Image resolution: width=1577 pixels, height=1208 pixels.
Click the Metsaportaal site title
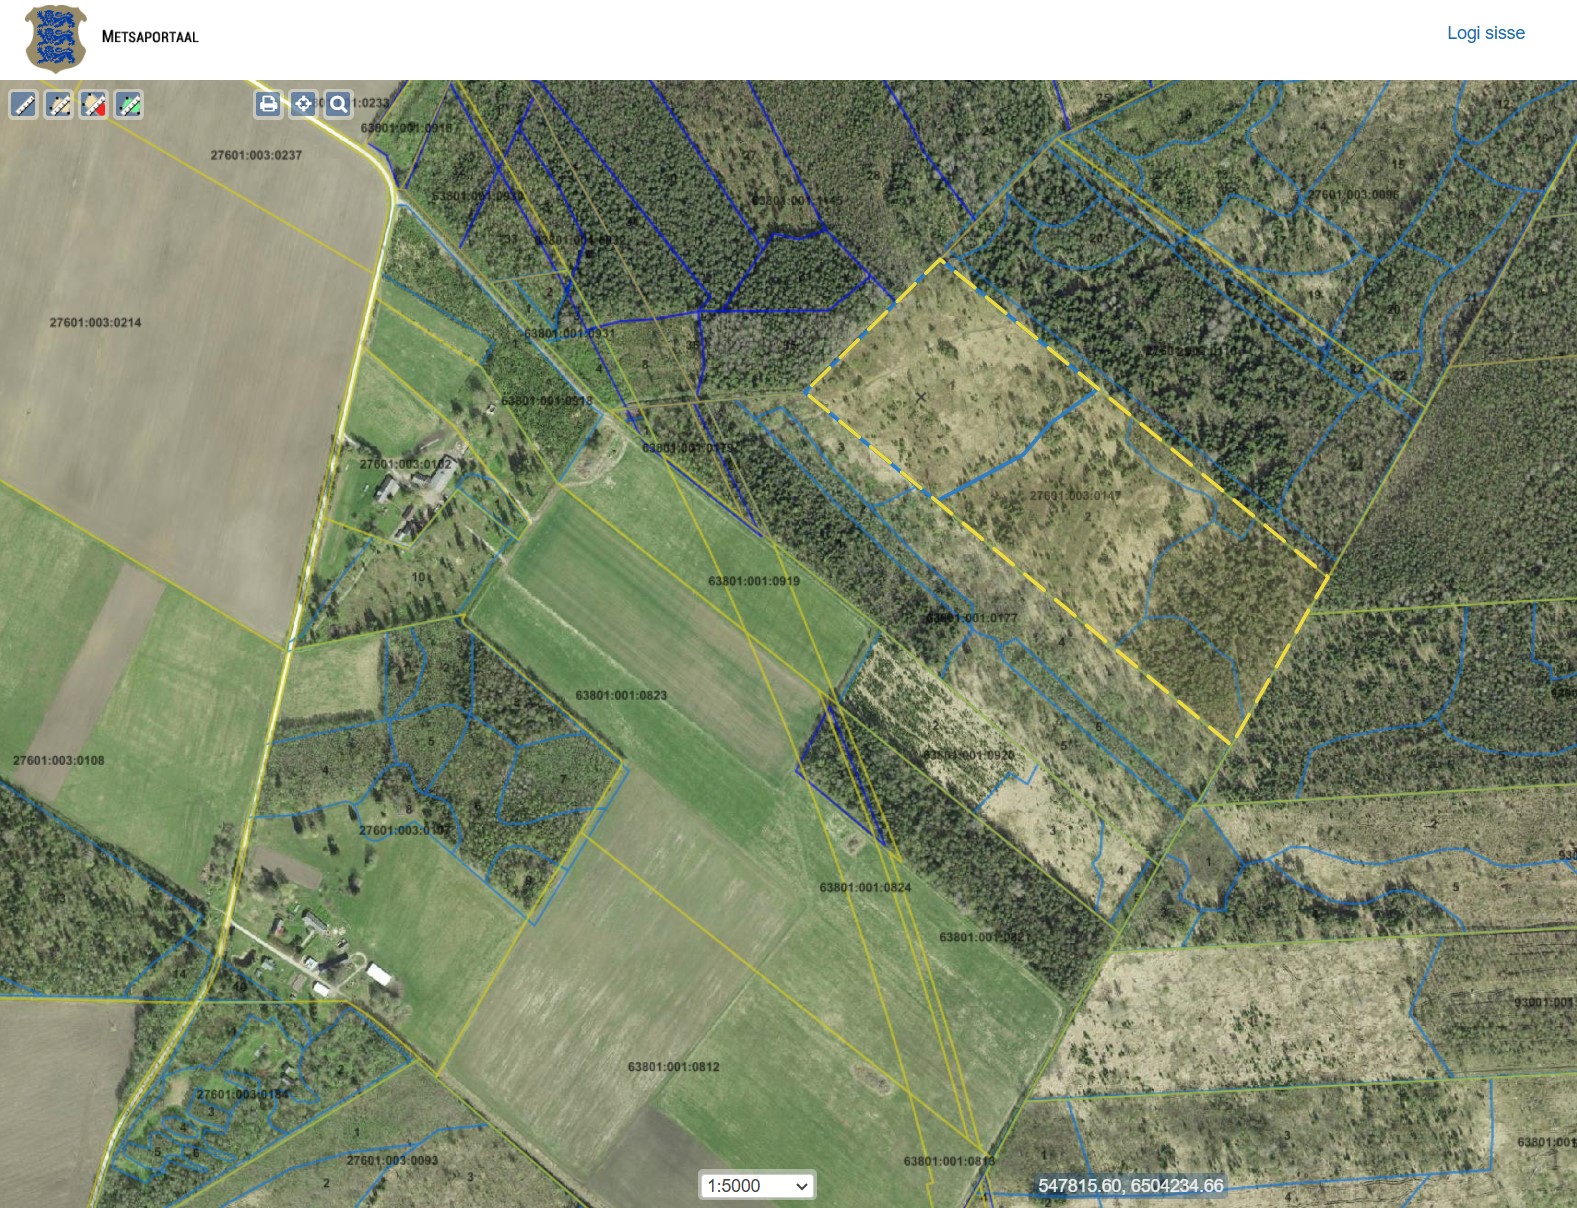coord(150,37)
